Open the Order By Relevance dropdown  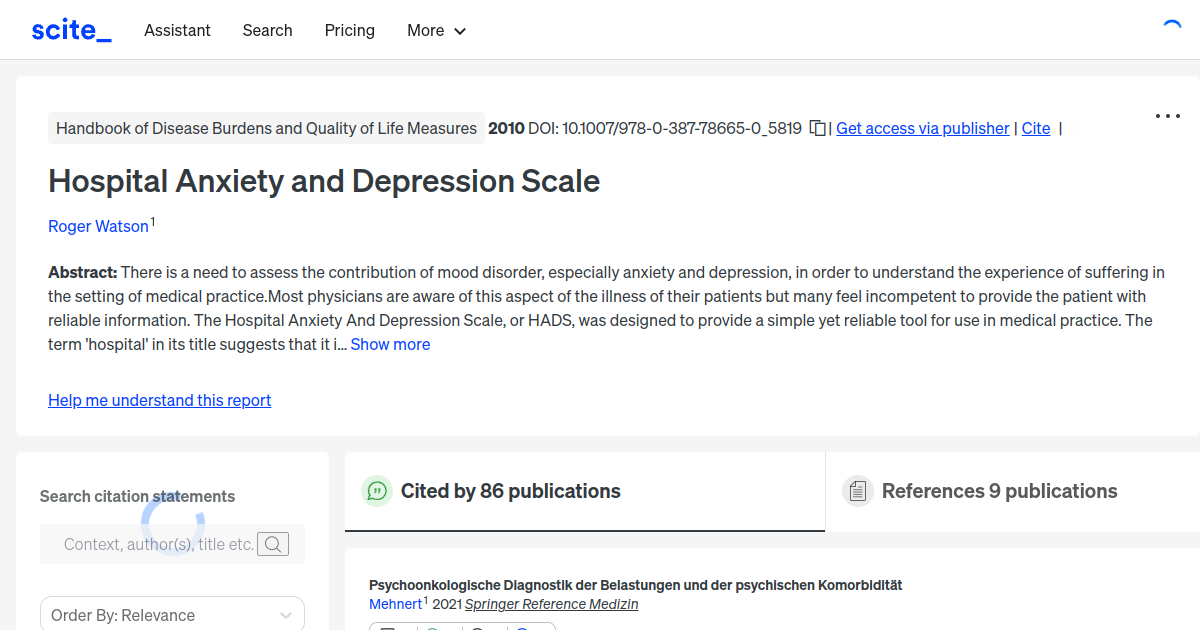pyautogui.click(x=172, y=614)
